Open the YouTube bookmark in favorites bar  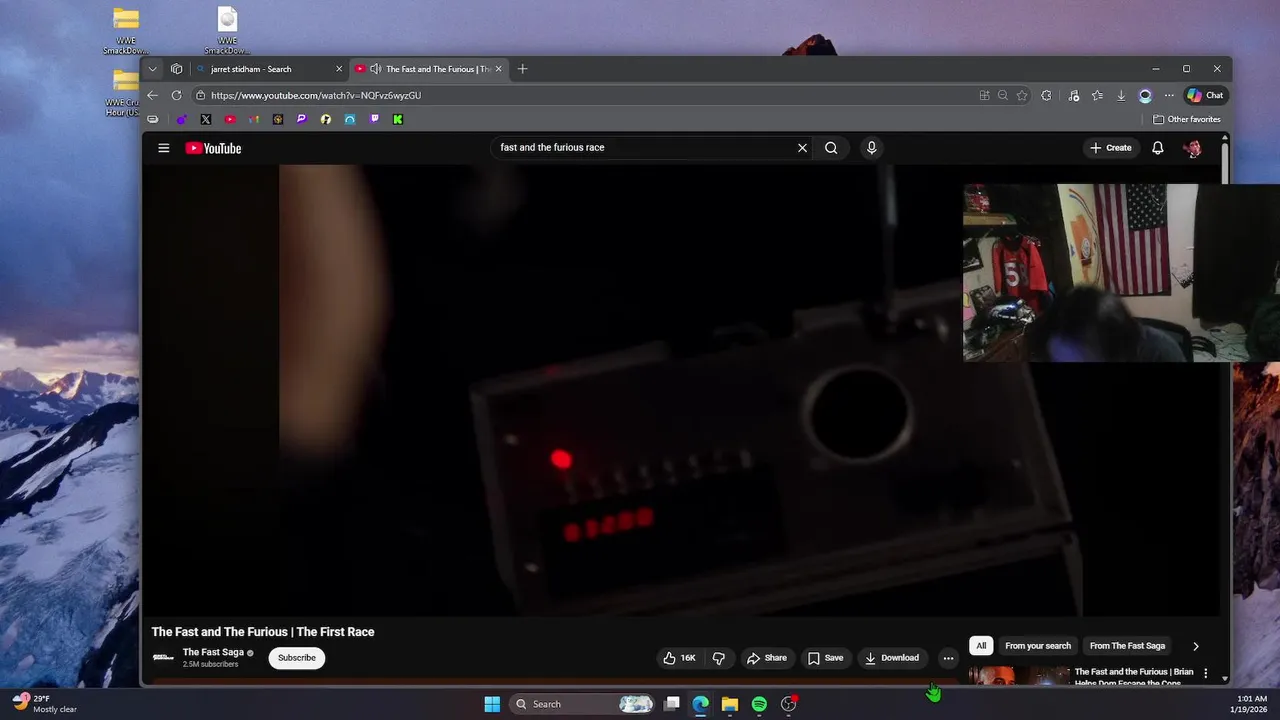[x=230, y=119]
